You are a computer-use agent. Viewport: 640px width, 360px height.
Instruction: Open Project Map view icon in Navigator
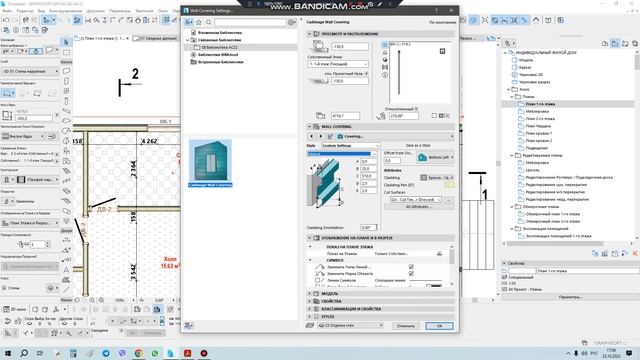tap(605, 43)
